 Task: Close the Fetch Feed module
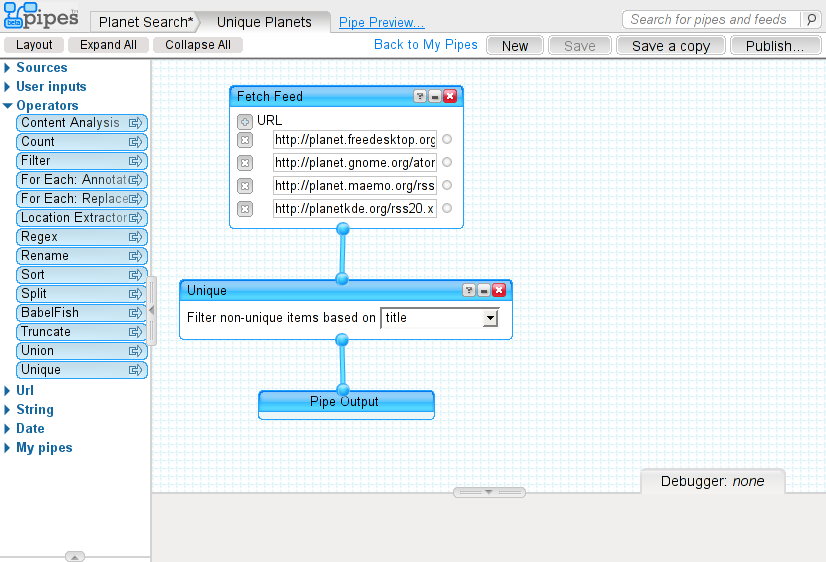450,96
